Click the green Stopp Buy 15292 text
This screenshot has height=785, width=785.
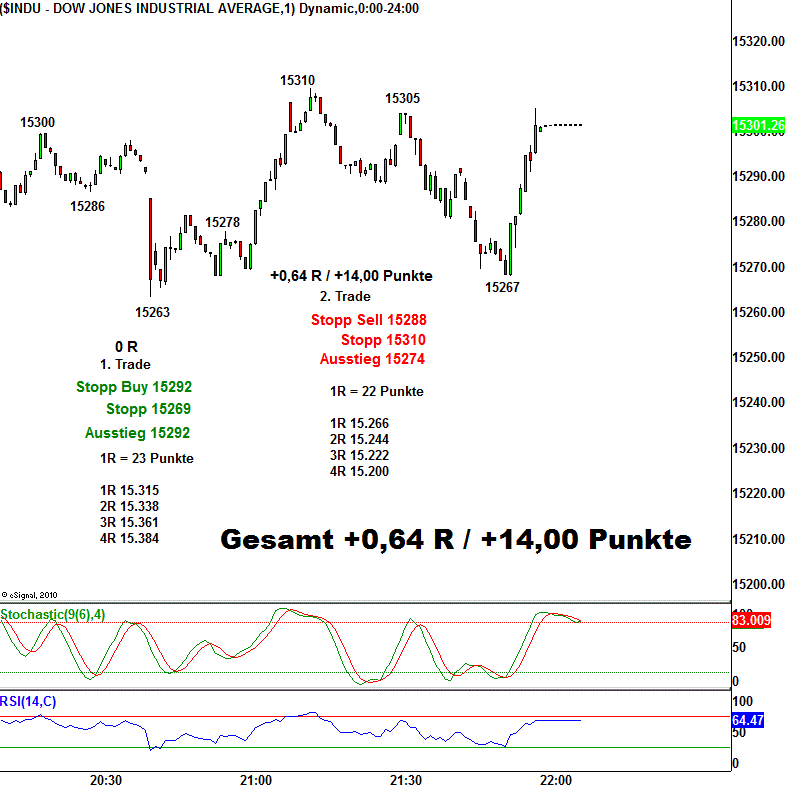click(133, 387)
